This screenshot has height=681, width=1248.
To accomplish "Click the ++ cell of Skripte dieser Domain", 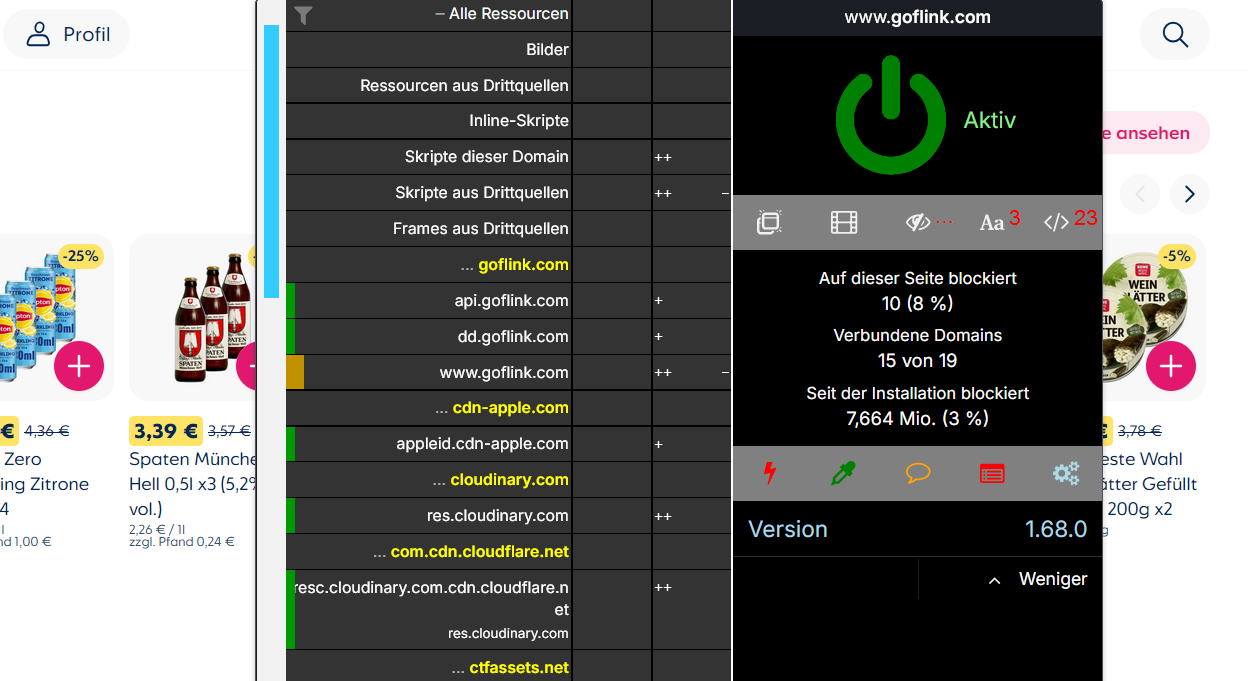I will [x=691, y=157].
